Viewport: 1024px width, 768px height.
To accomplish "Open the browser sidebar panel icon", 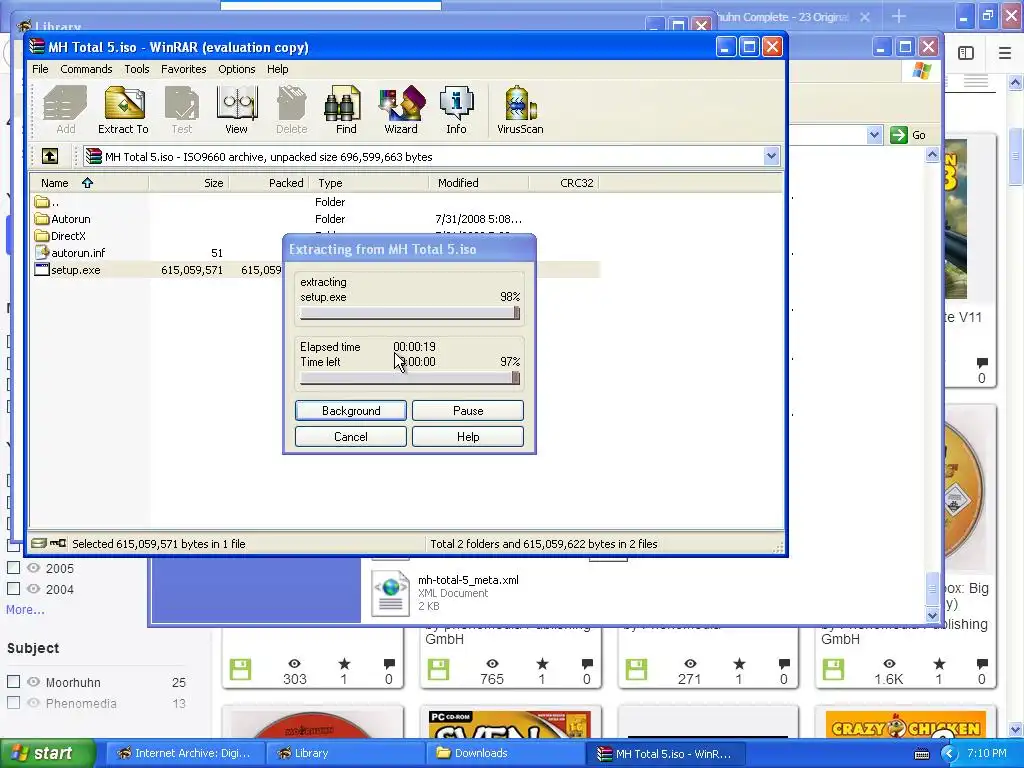I will coord(966,53).
